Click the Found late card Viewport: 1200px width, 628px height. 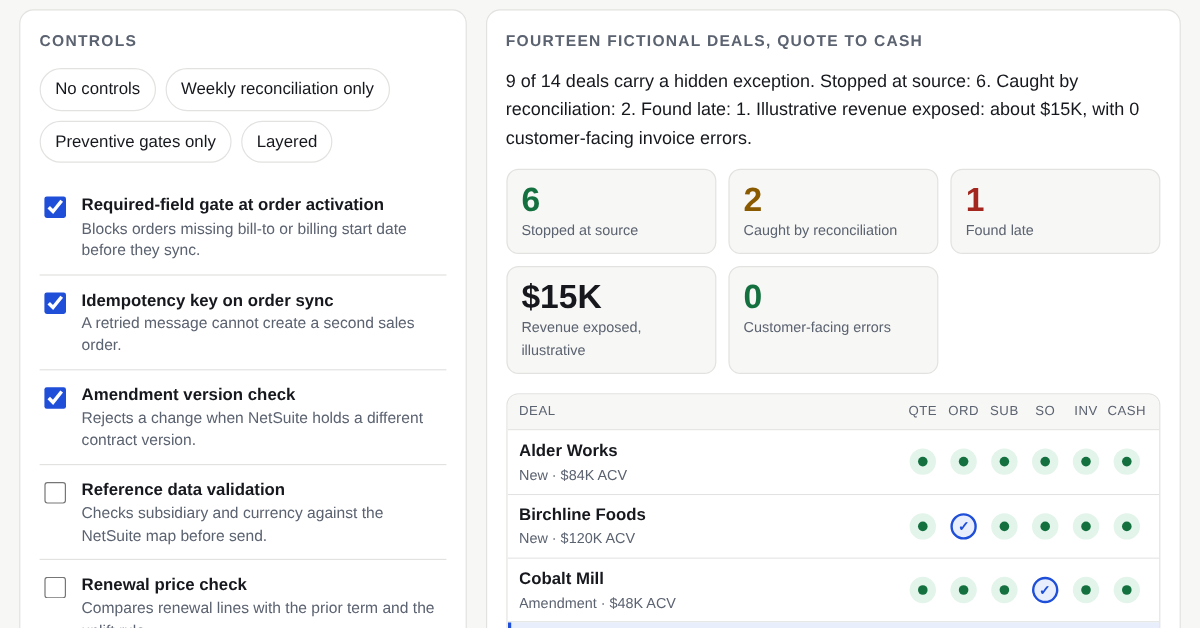1055,211
